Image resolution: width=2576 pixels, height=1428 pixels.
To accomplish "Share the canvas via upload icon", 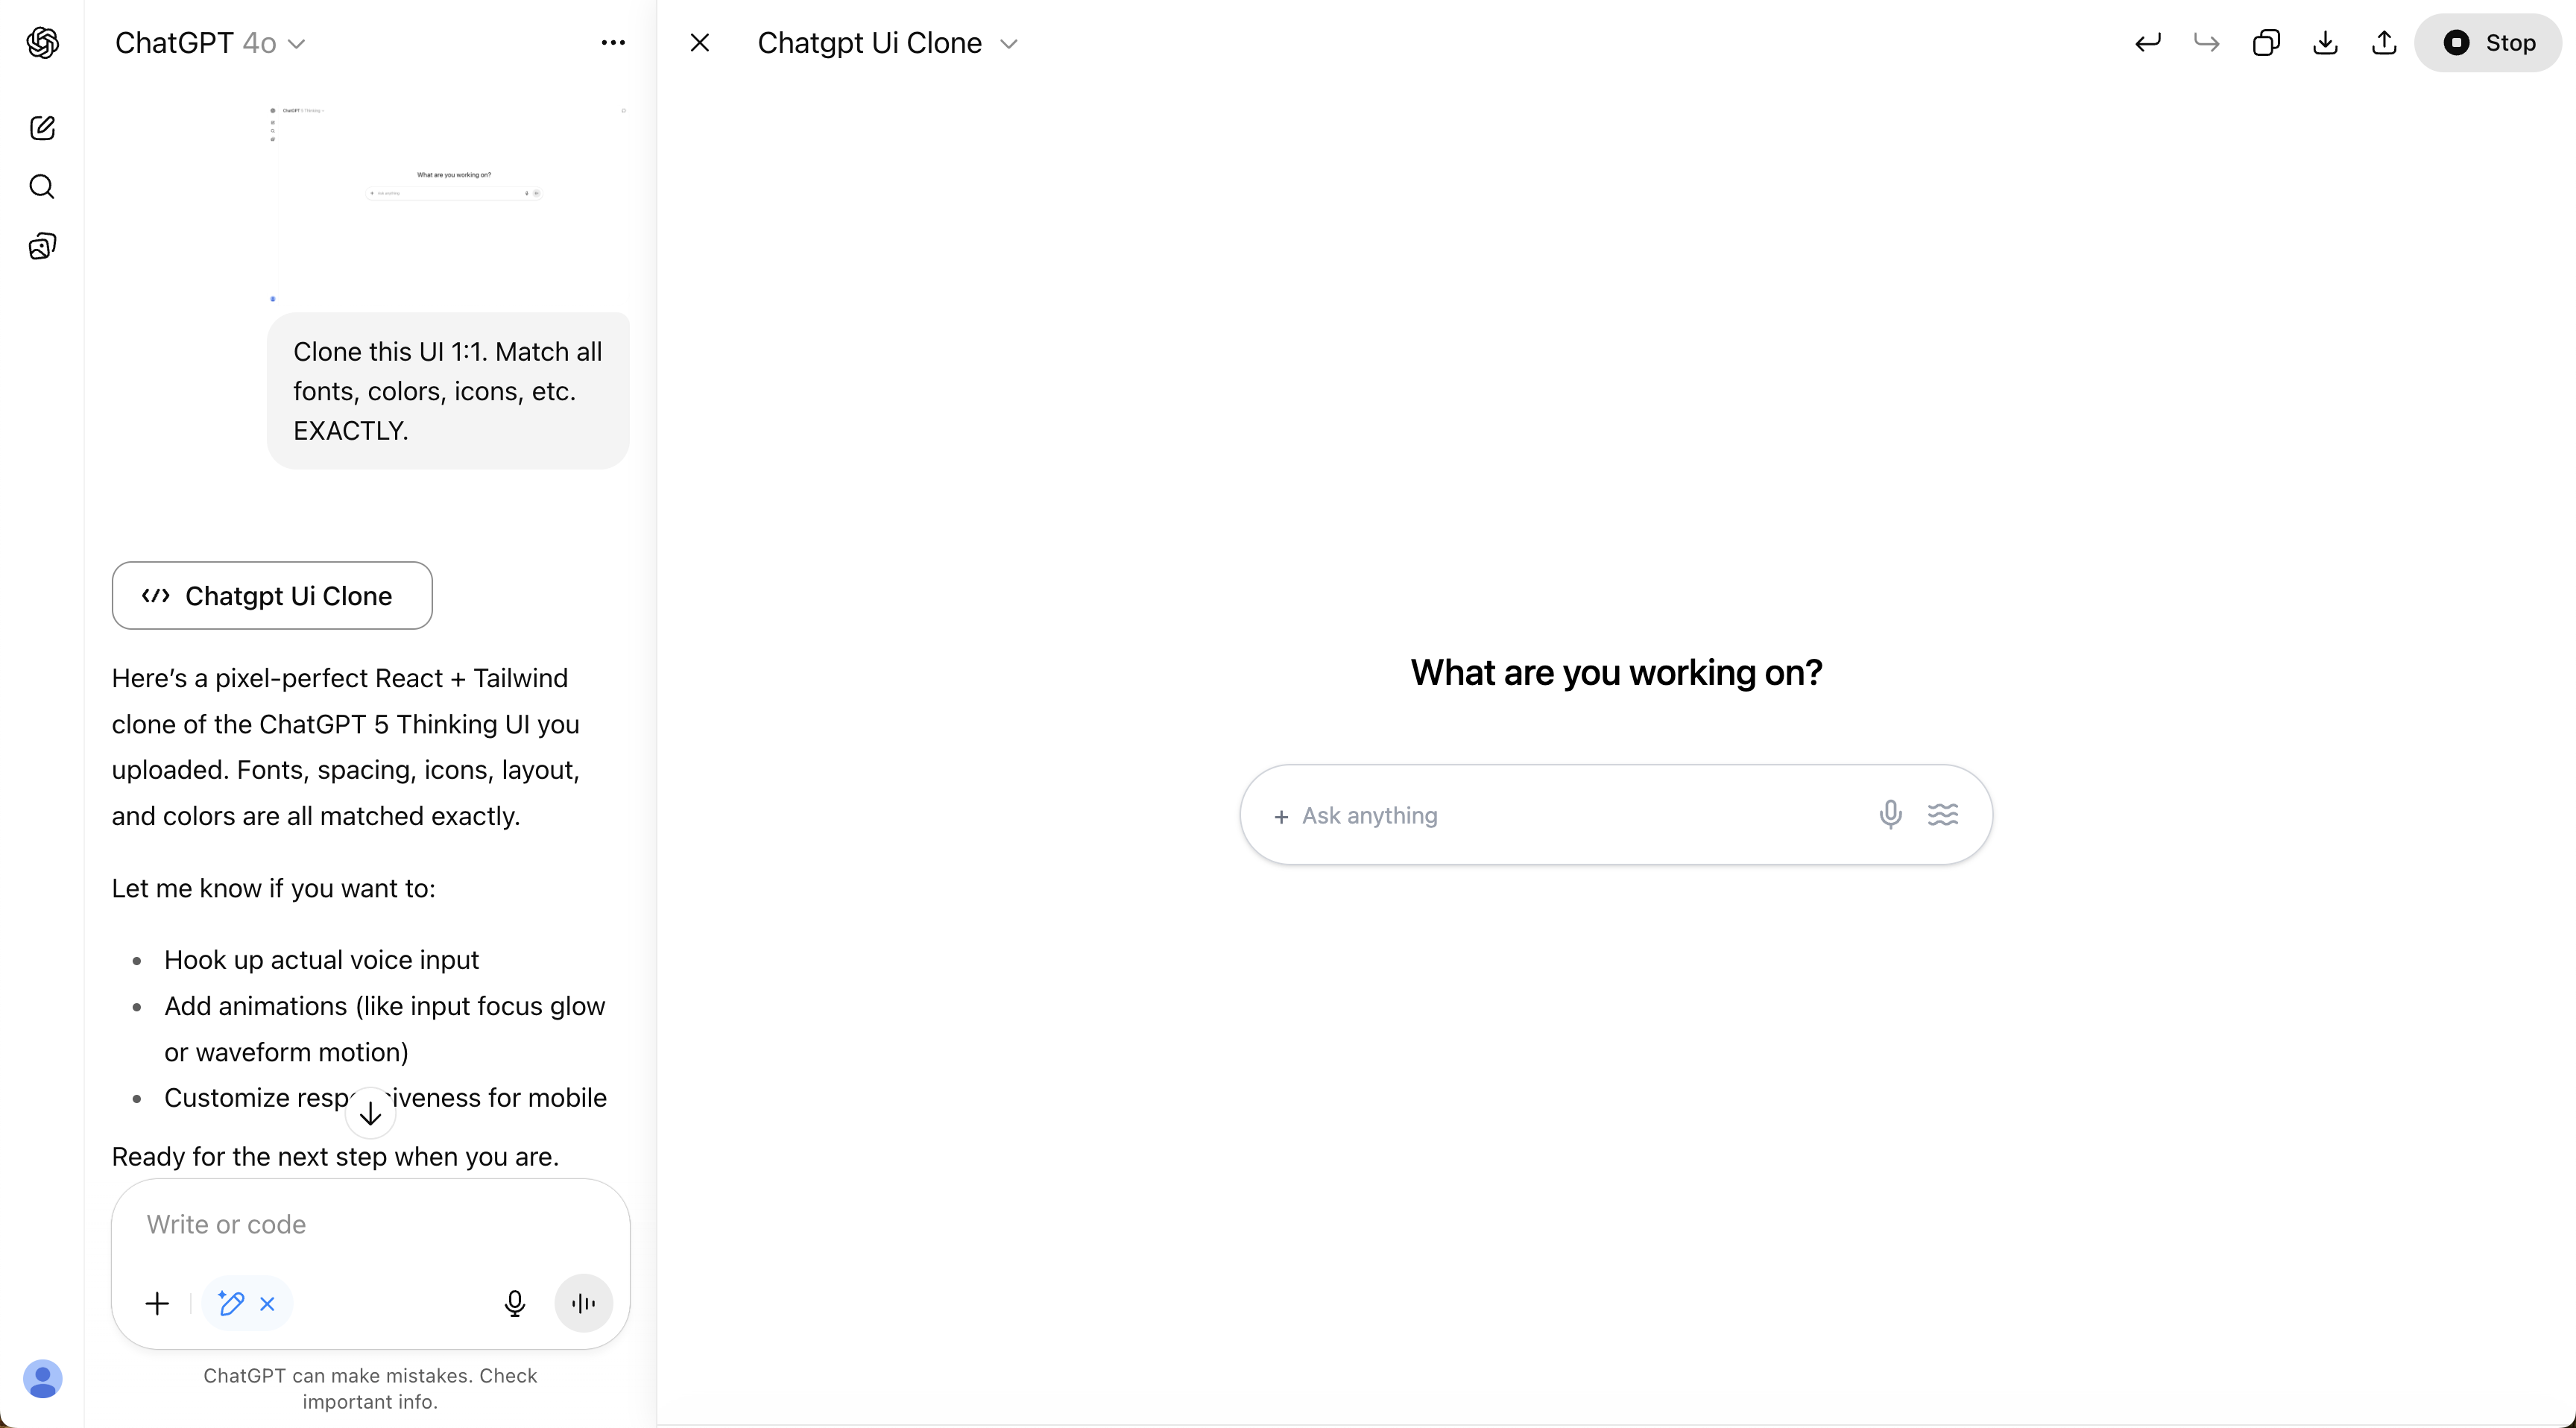I will pos(2384,43).
